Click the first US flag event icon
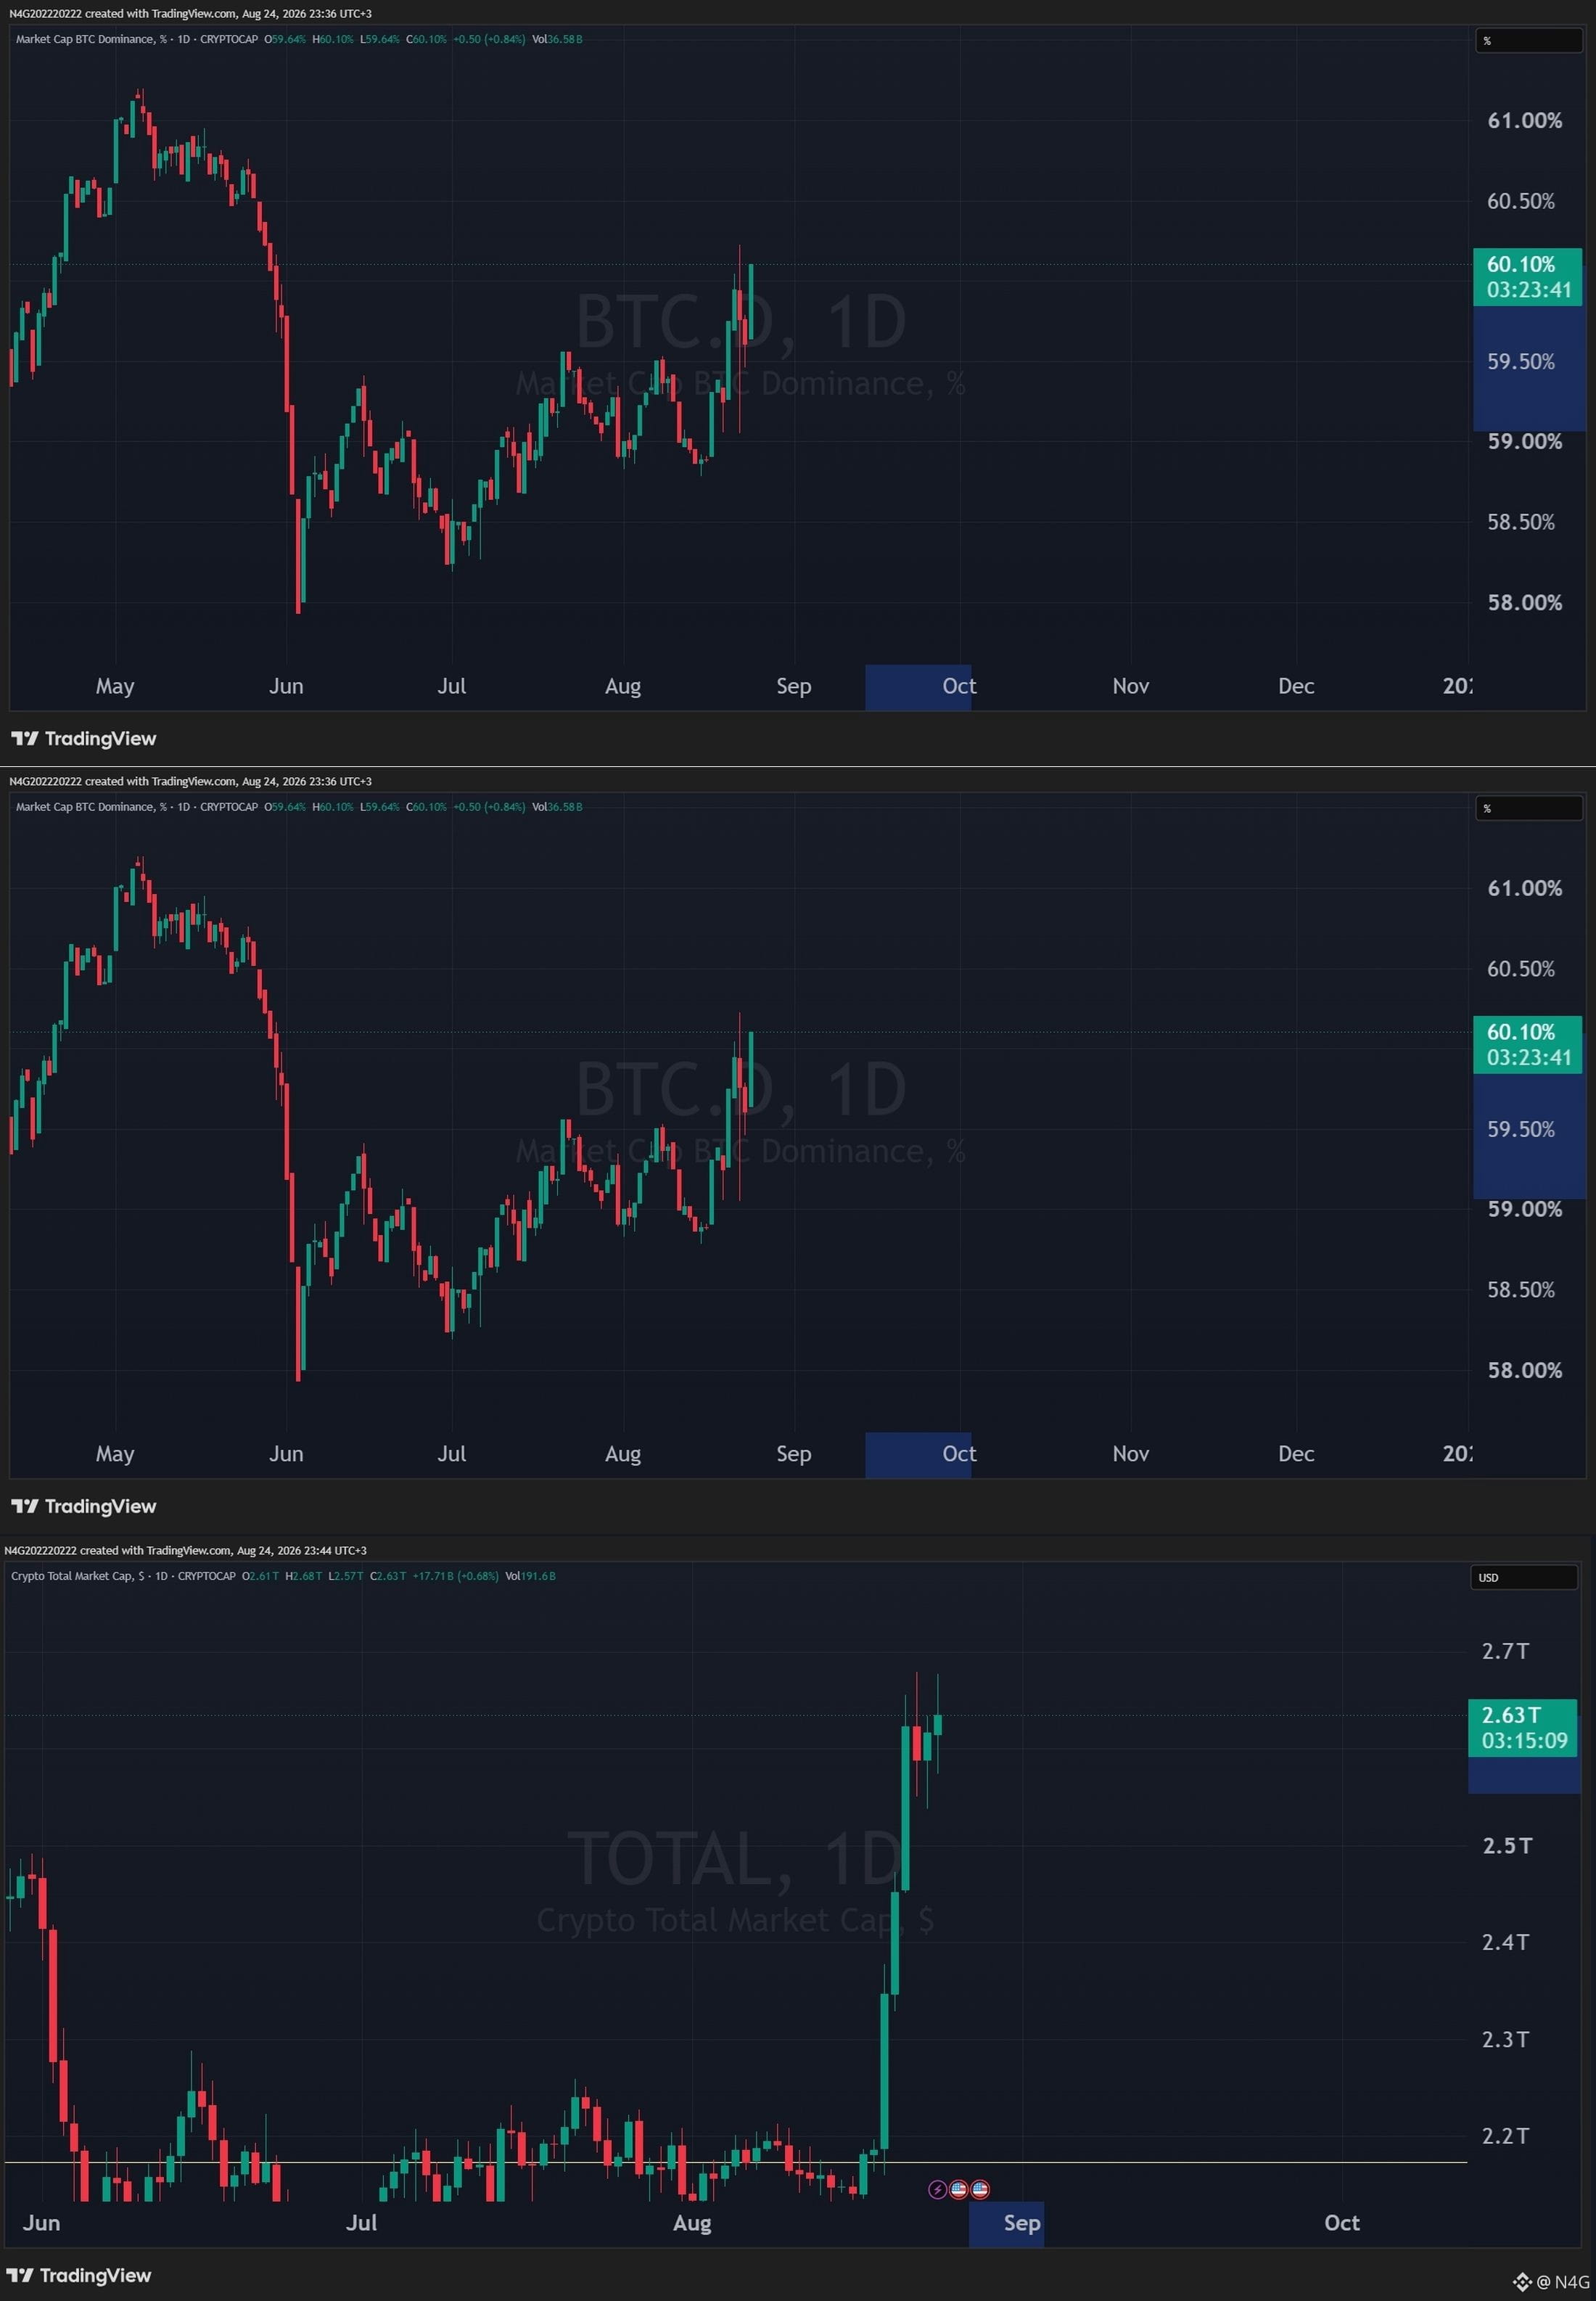The image size is (1596, 2301). click(958, 2190)
